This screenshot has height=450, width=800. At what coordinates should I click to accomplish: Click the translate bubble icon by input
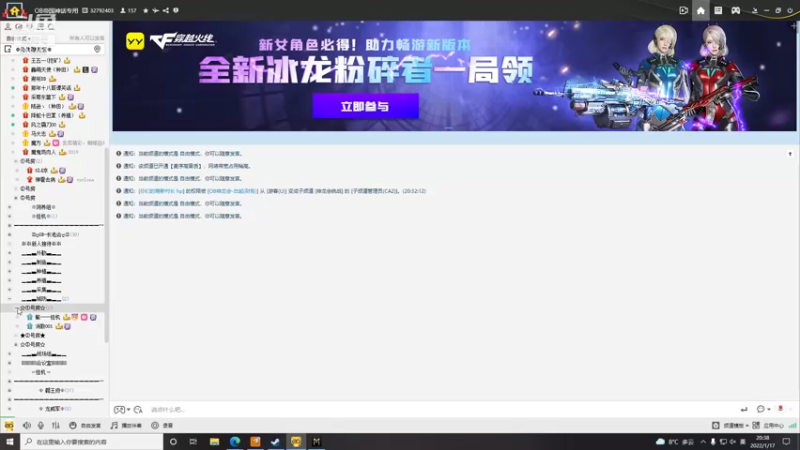(x=138, y=410)
